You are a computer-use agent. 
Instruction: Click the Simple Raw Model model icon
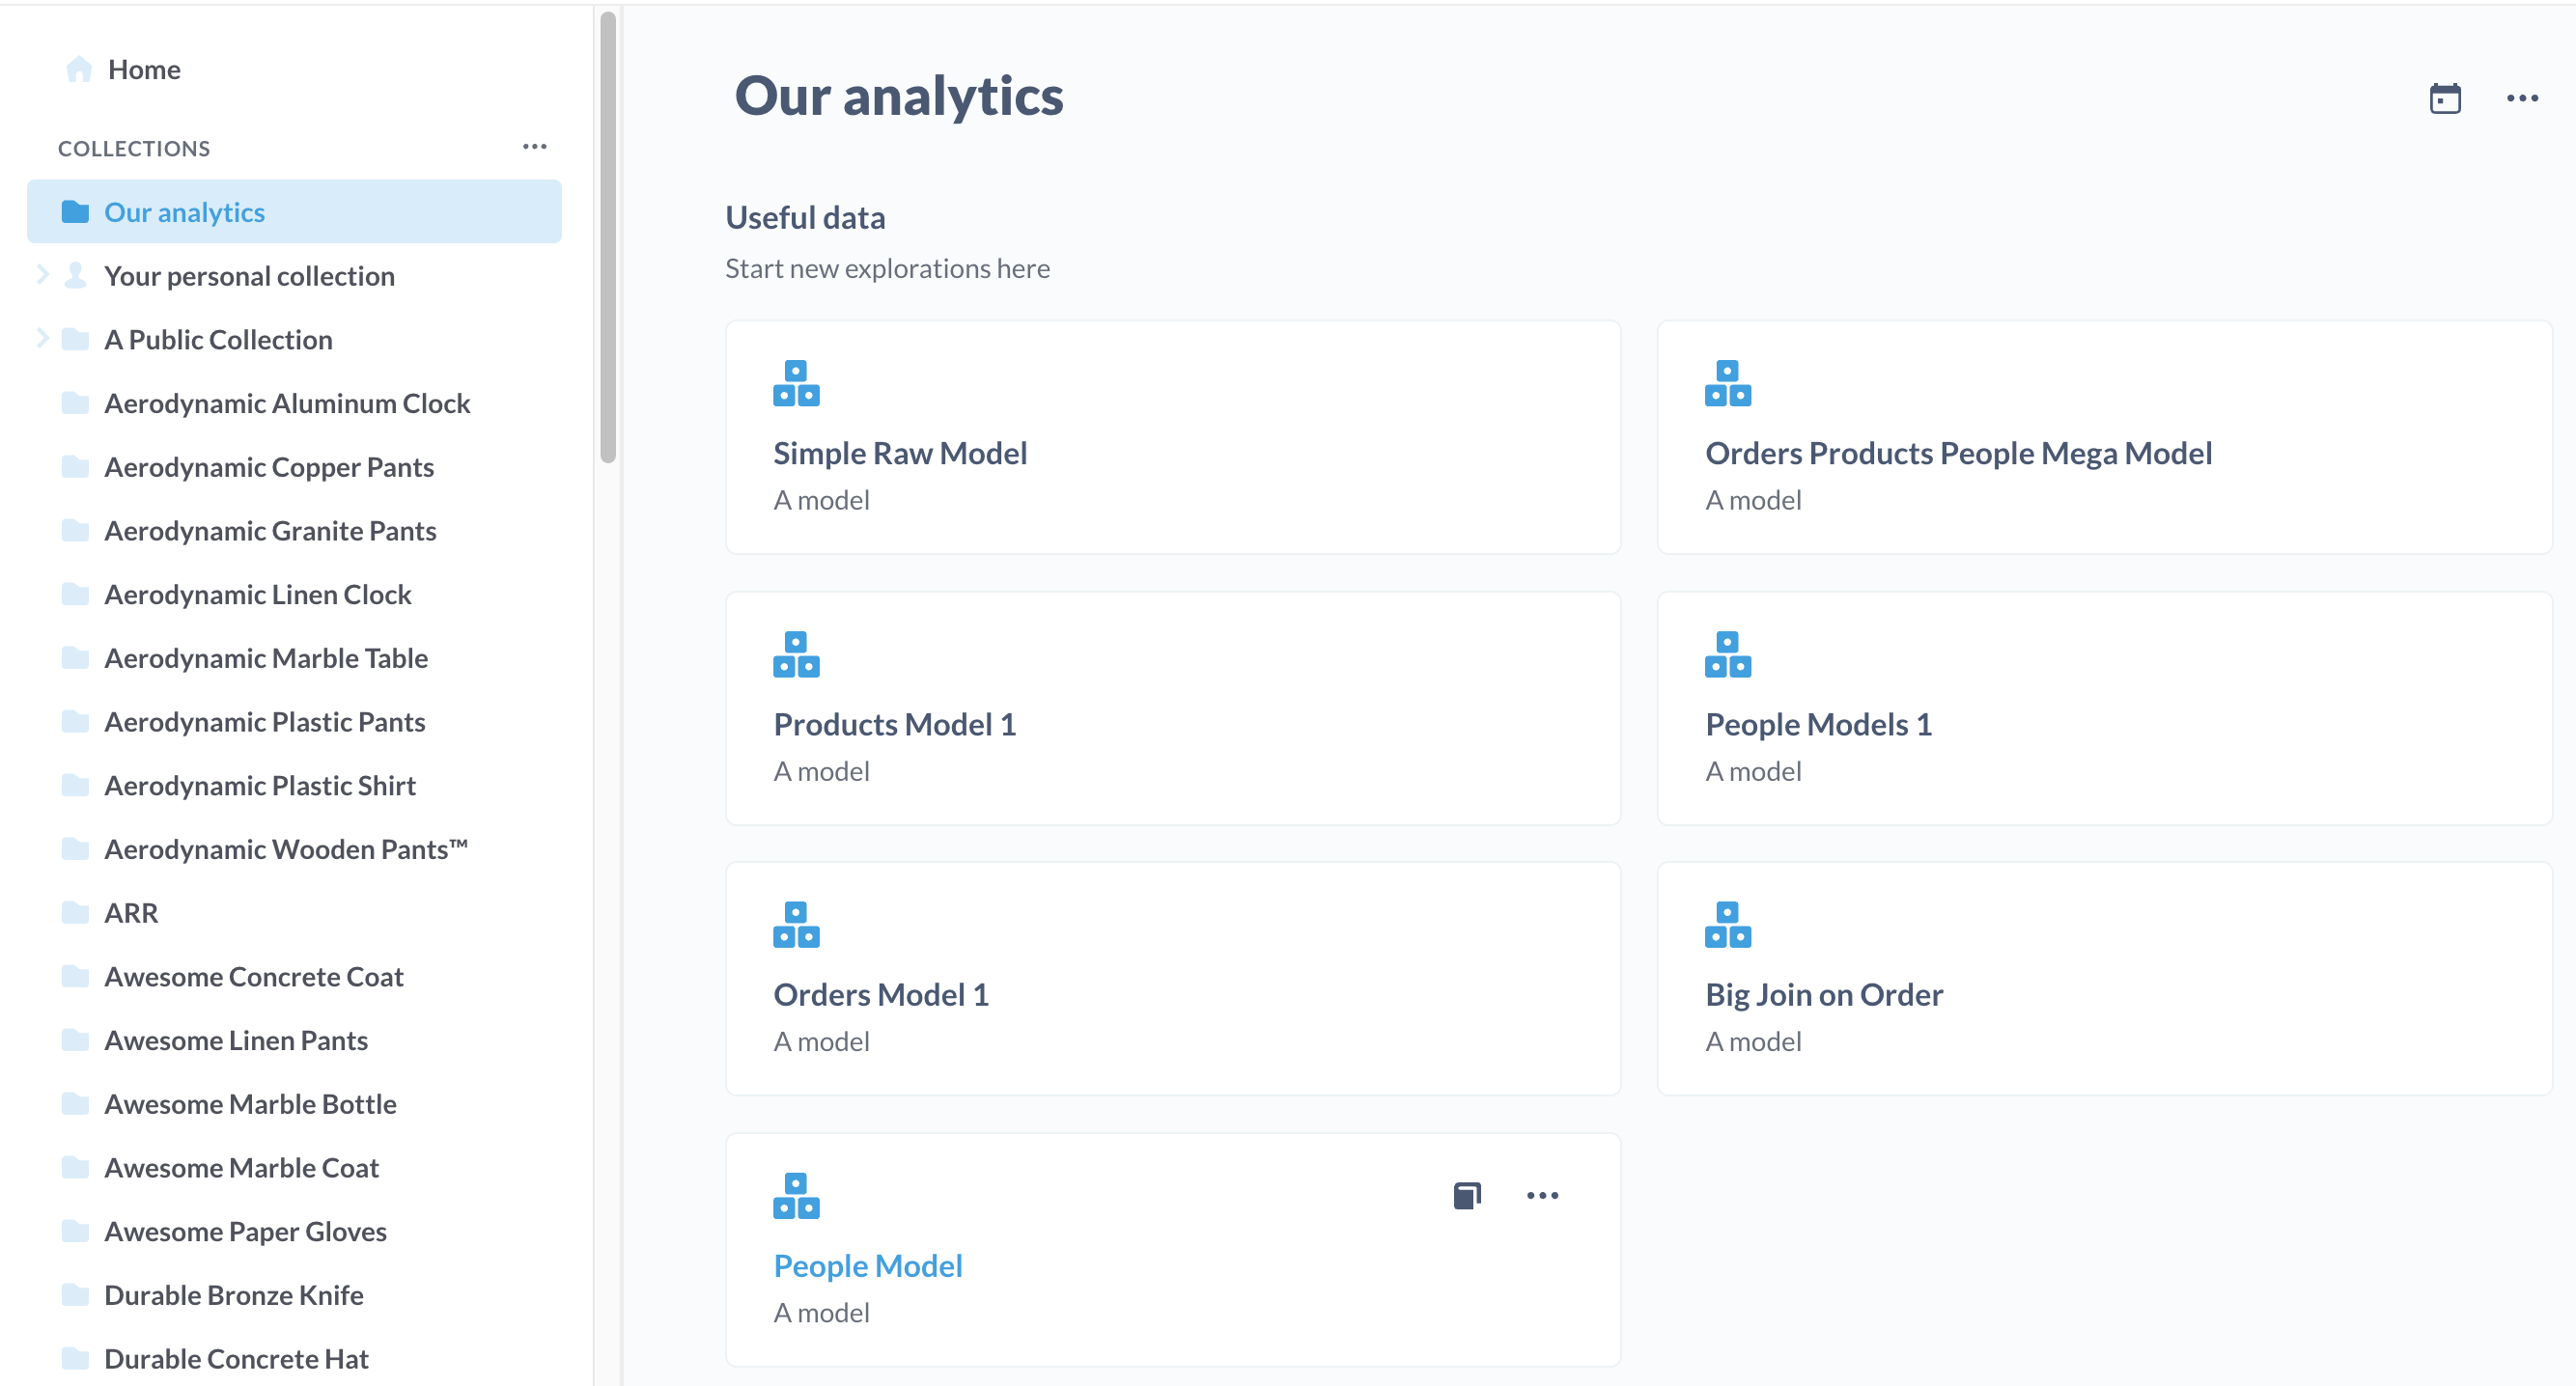pyautogui.click(x=796, y=383)
